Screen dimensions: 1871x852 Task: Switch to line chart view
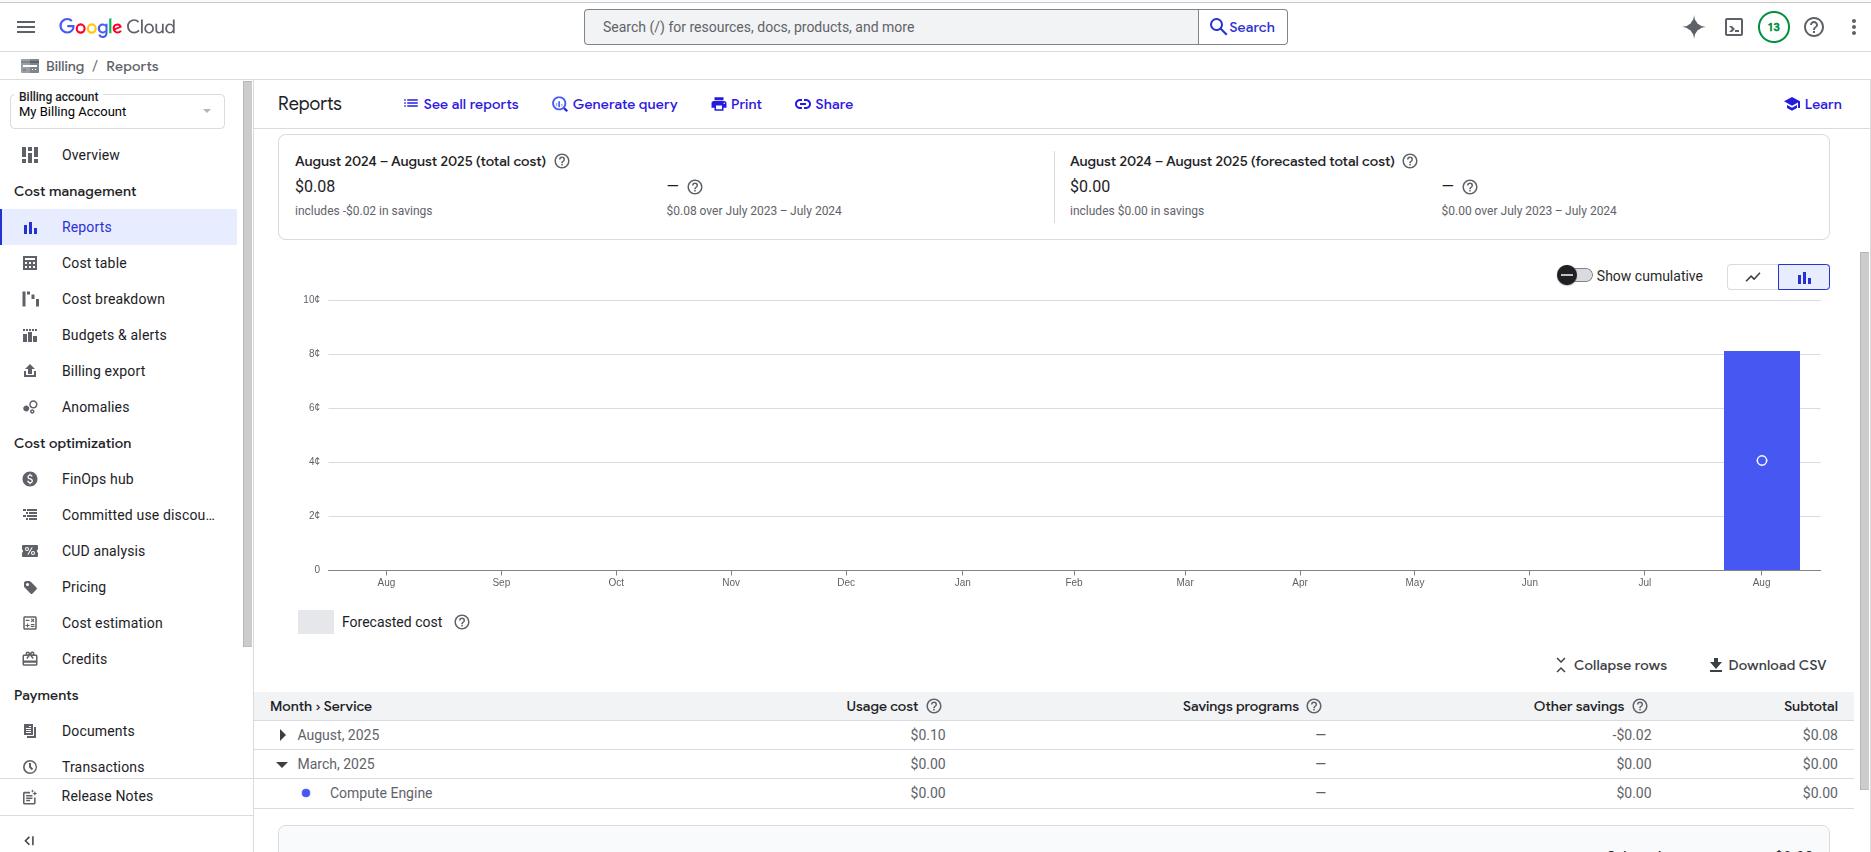[x=1753, y=277]
